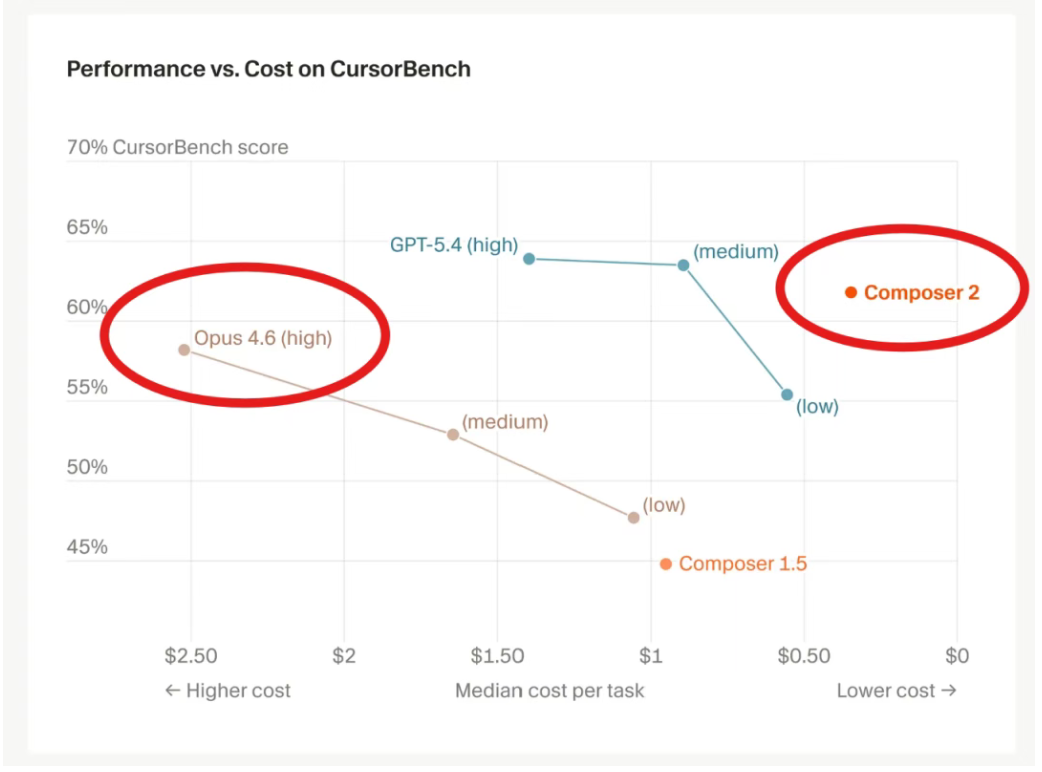Click the $0.50 x-axis tick label

(804, 656)
